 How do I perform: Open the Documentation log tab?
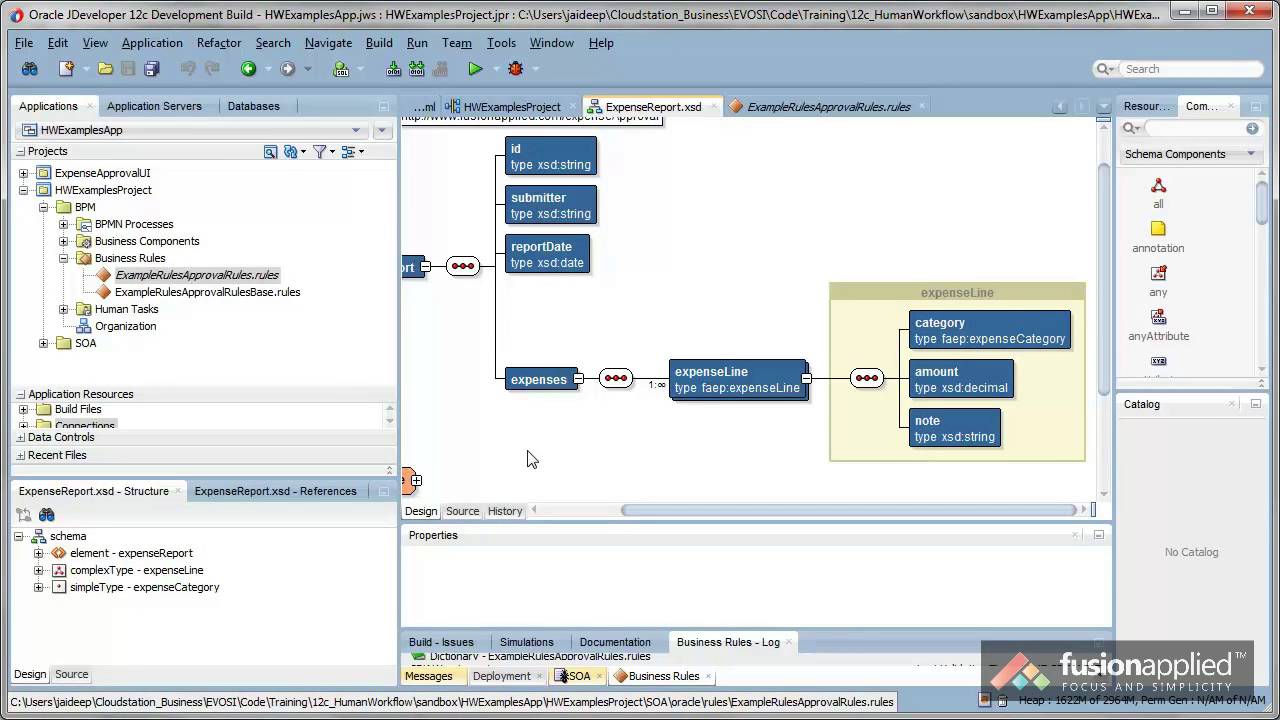[x=615, y=642]
